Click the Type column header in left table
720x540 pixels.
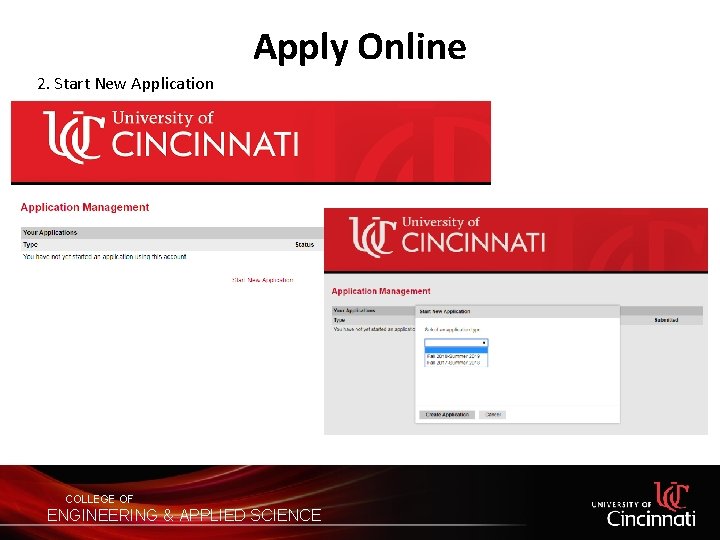click(x=30, y=245)
